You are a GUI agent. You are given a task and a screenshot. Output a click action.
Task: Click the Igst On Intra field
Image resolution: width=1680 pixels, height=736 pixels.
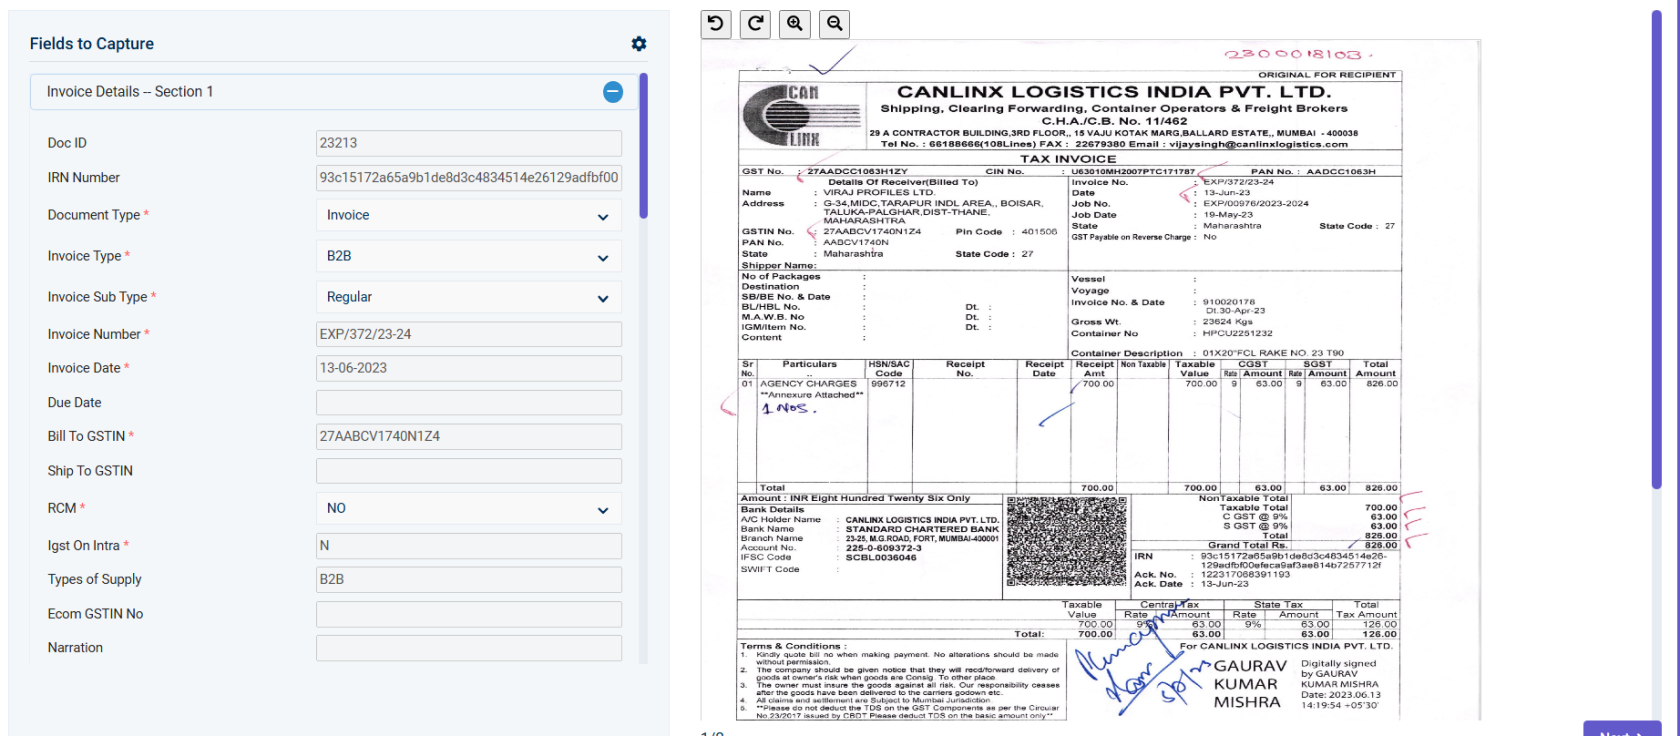469,545
